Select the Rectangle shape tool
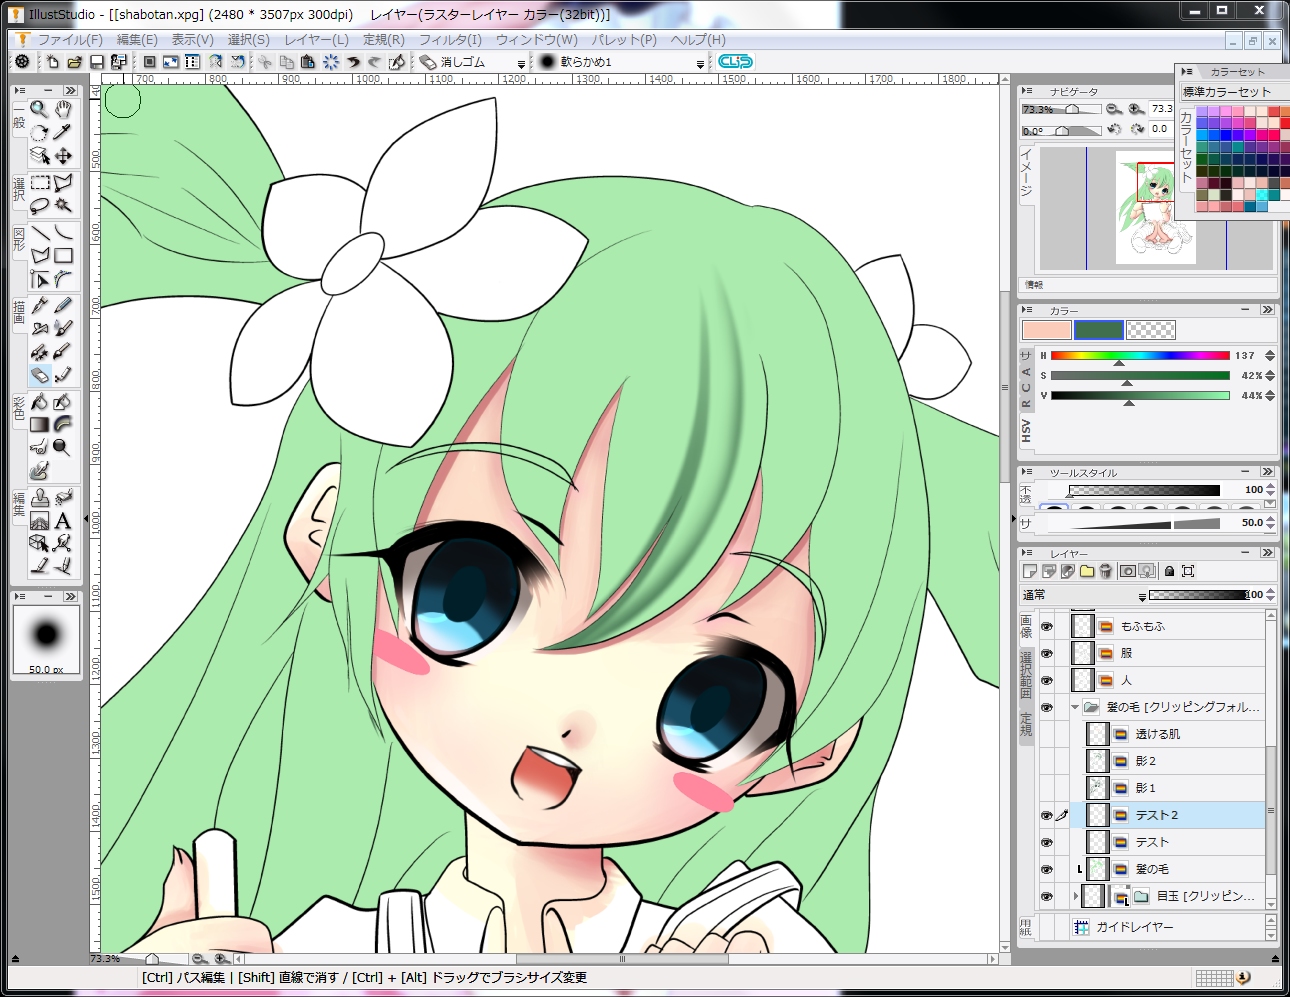The width and height of the screenshot is (1290, 997). point(63,256)
